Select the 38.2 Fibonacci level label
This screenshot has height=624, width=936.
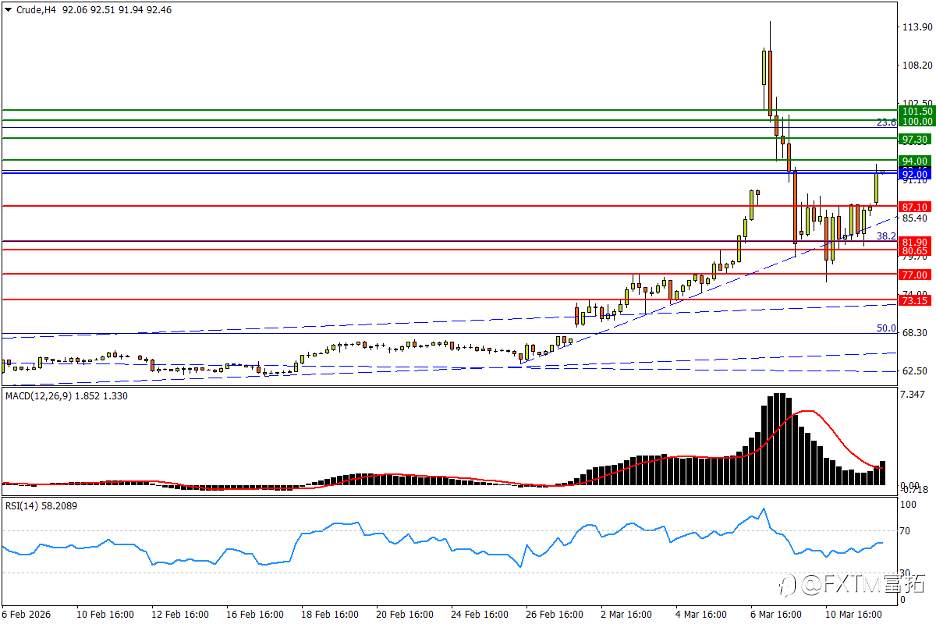(886, 236)
